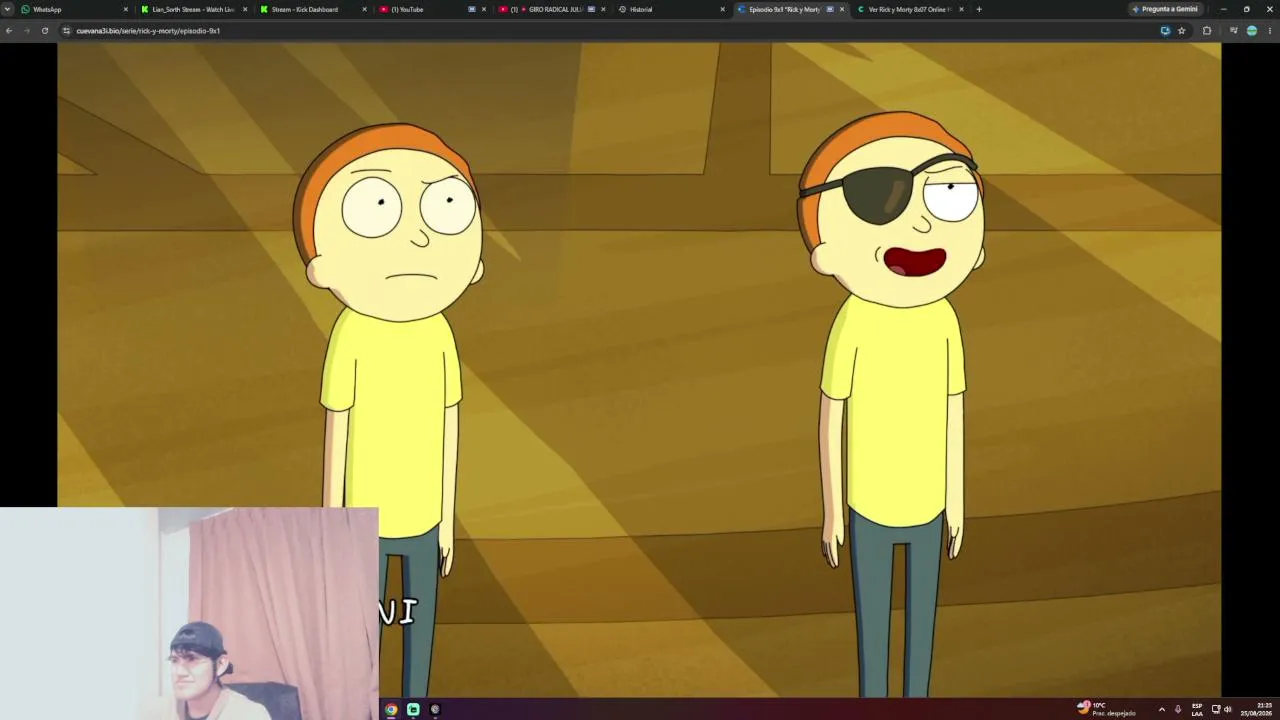The height and width of the screenshot is (720, 1280).
Task: Switch to the (1) YouTube tab
Action: click(x=432, y=9)
